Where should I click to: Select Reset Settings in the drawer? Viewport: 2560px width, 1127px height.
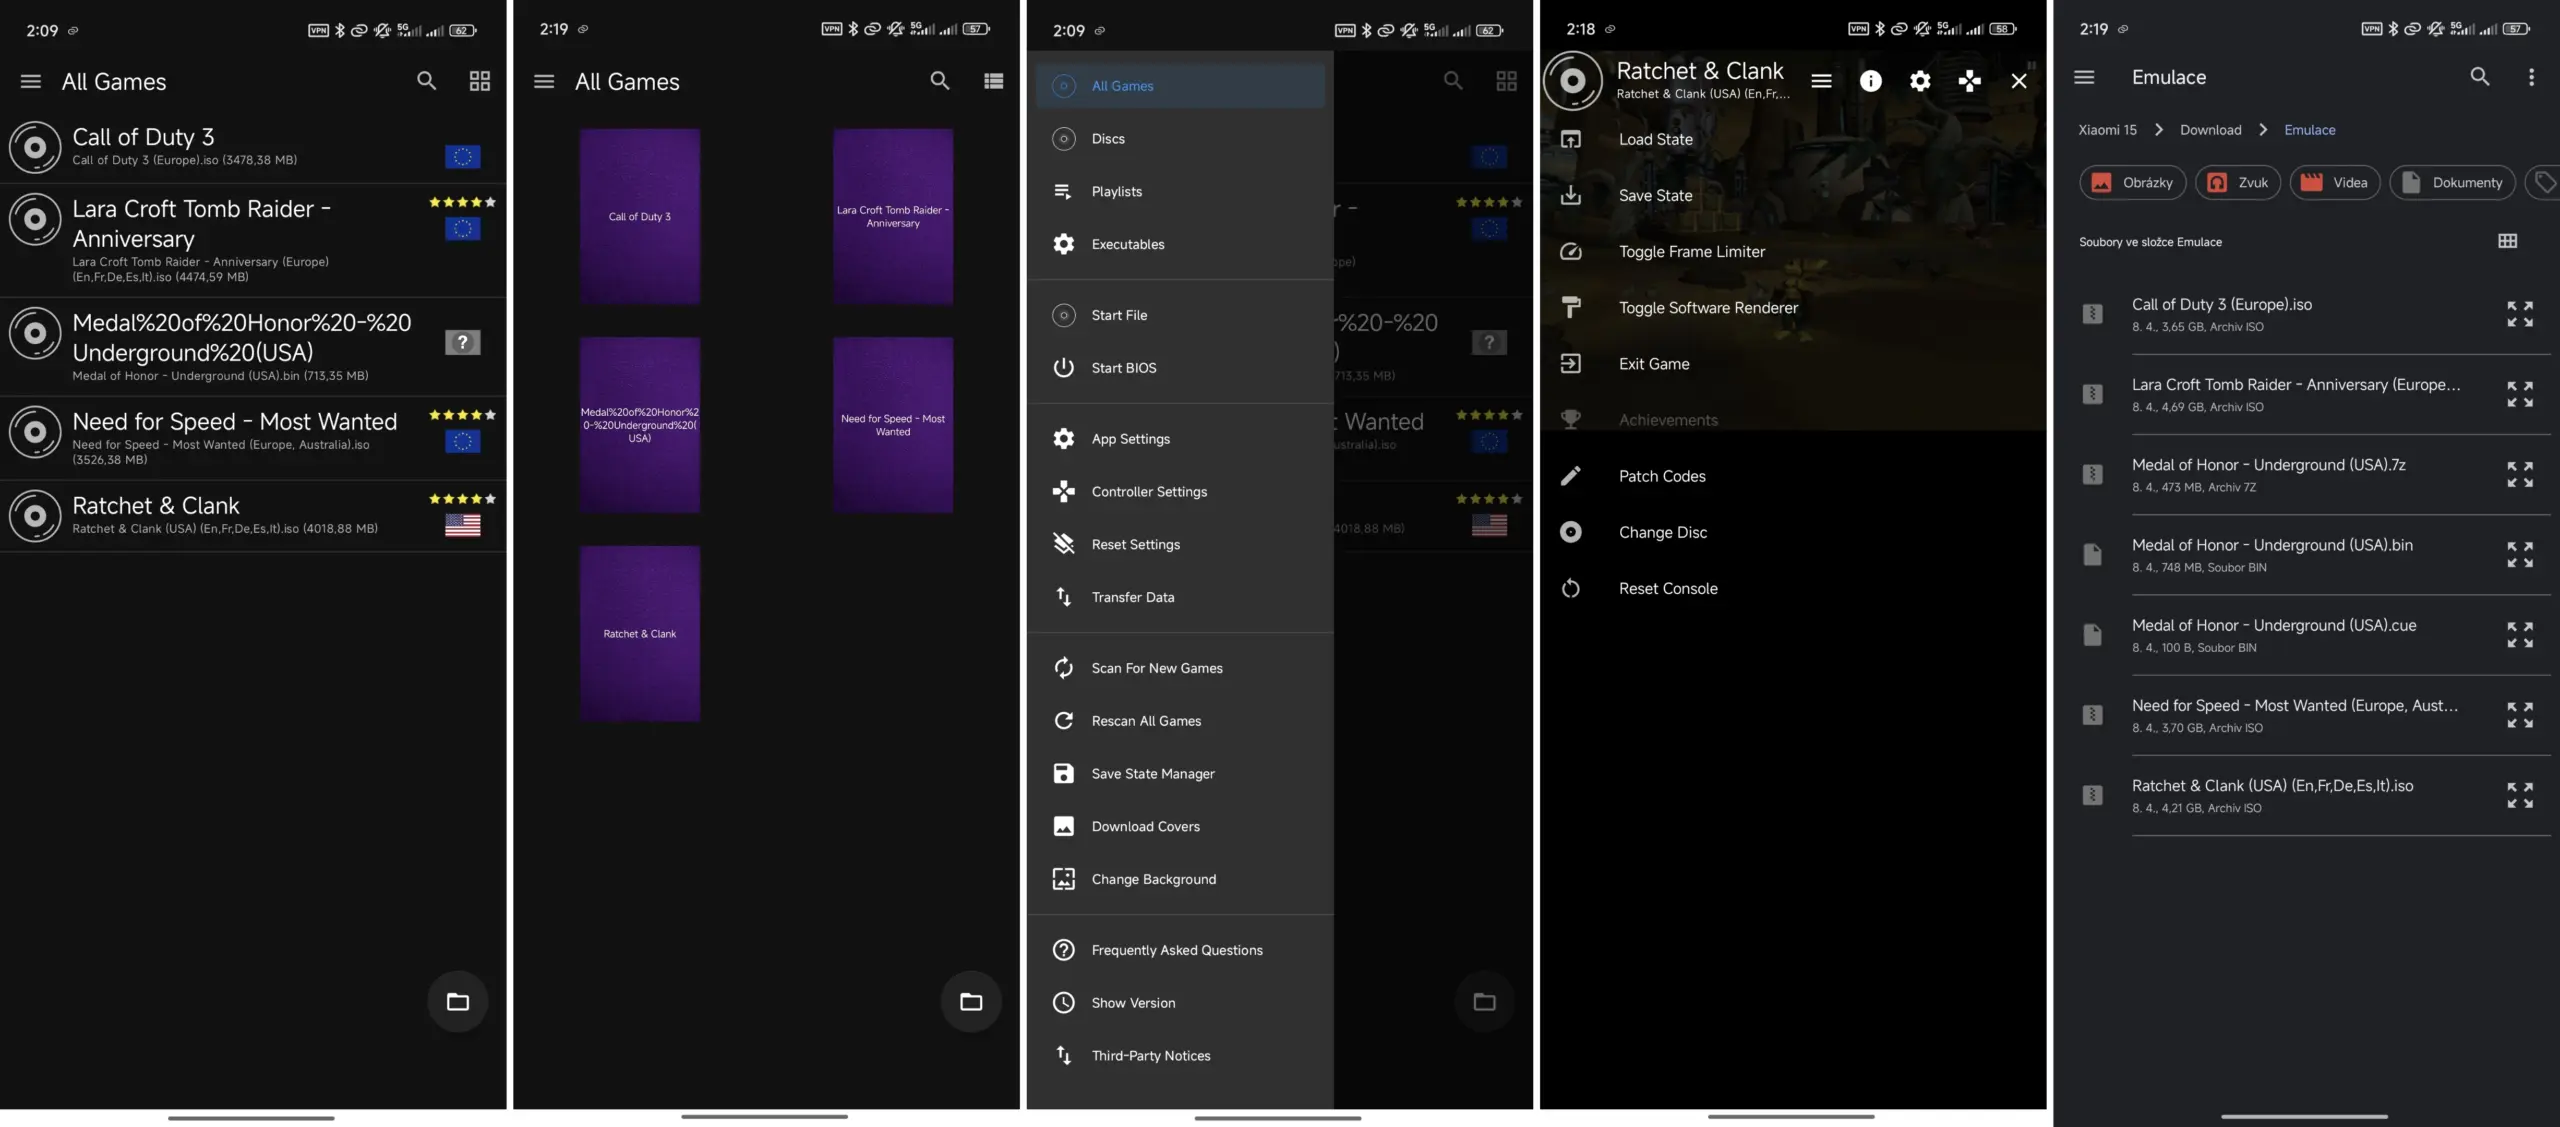(x=1180, y=544)
